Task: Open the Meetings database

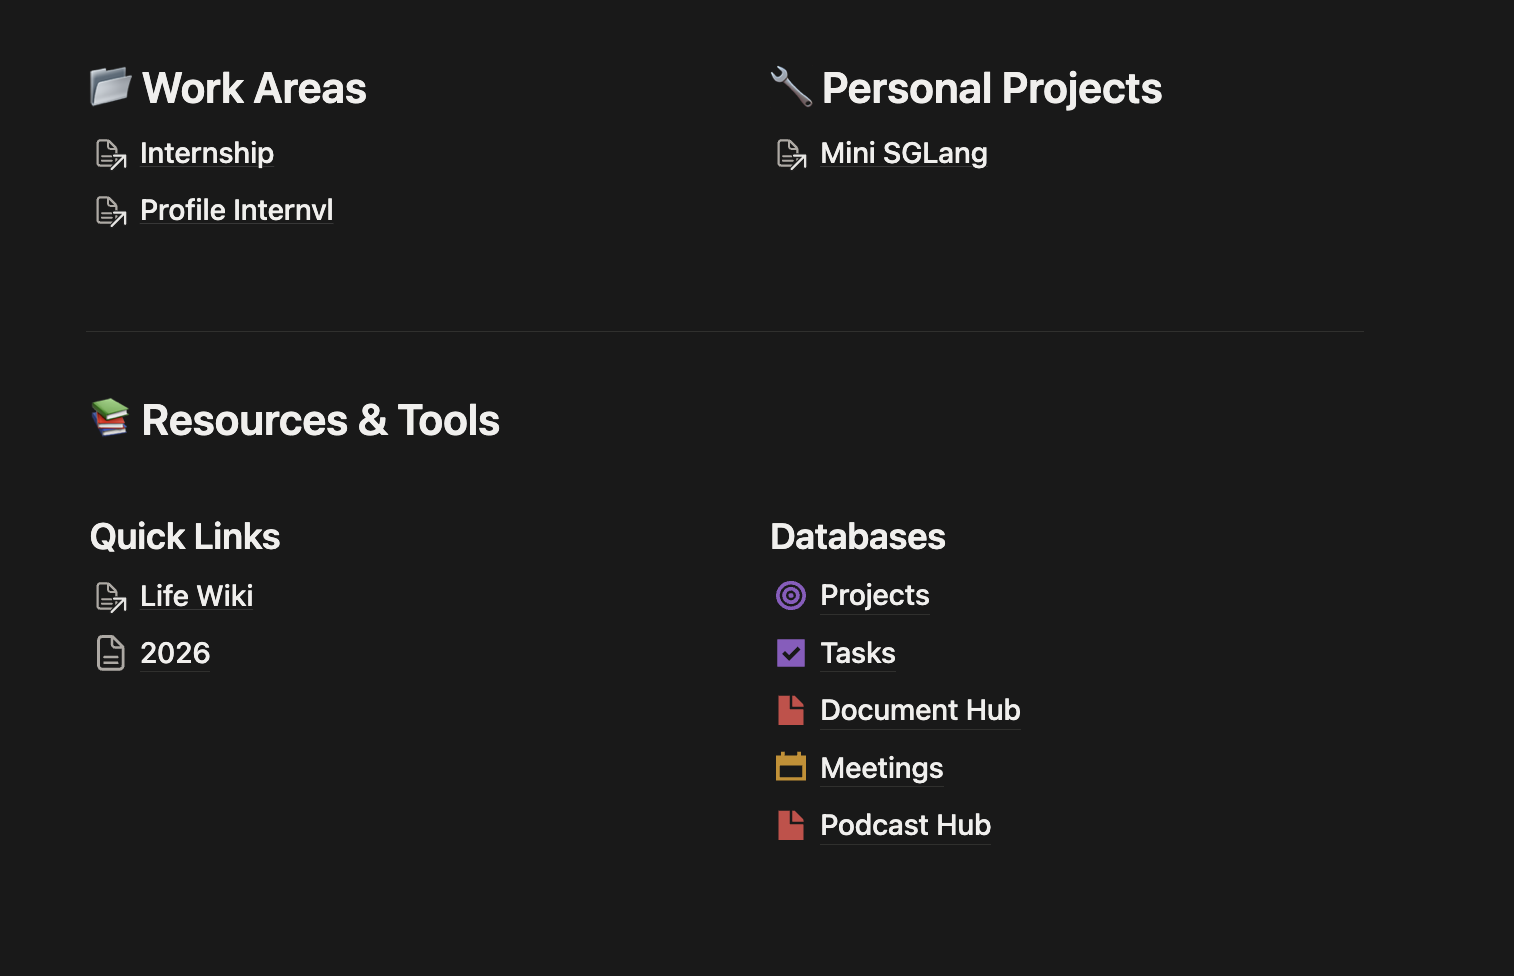Action: click(881, 768)
